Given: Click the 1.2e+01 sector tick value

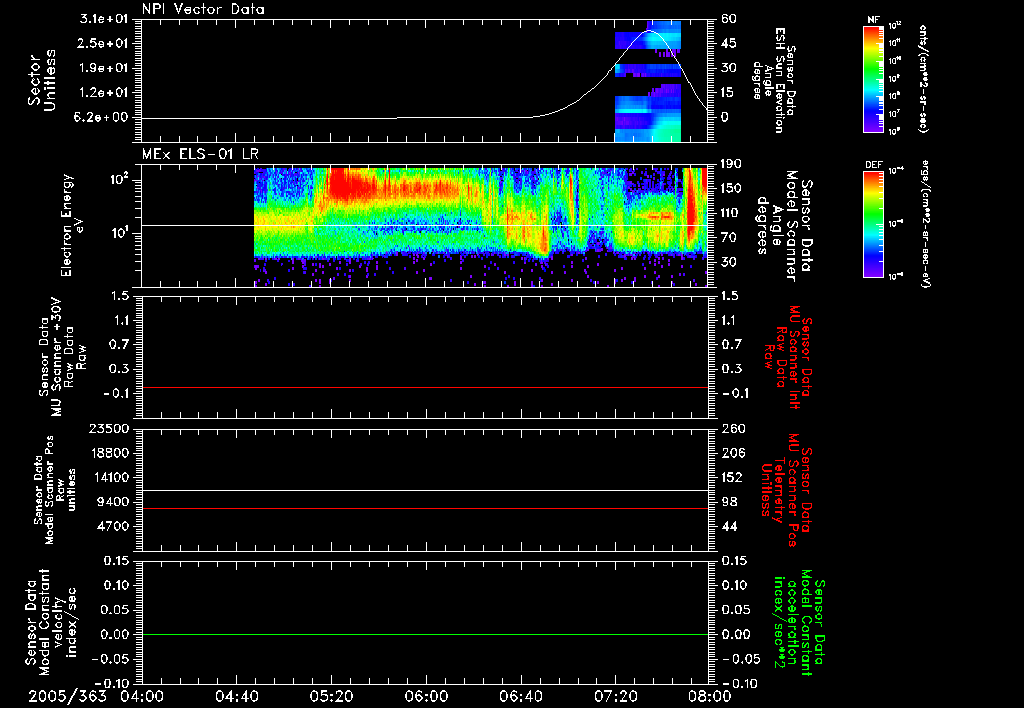Looking at the screenshot, I should click(104, 93).
